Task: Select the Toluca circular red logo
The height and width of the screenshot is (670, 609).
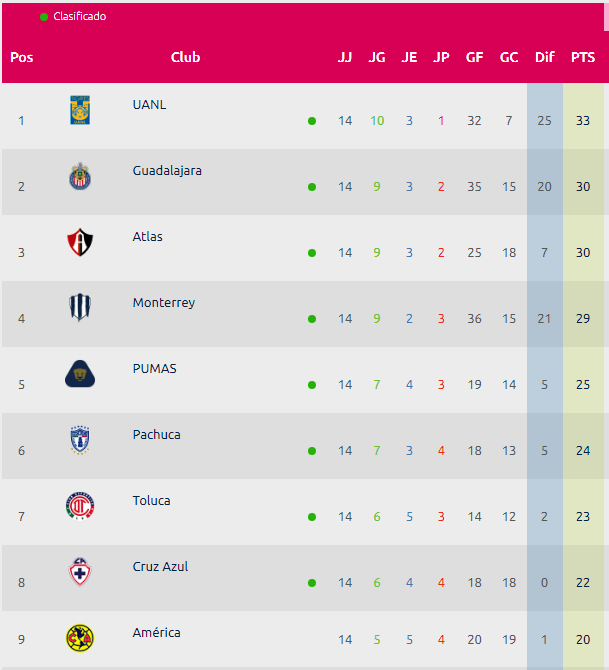Action: coord(80,505)
